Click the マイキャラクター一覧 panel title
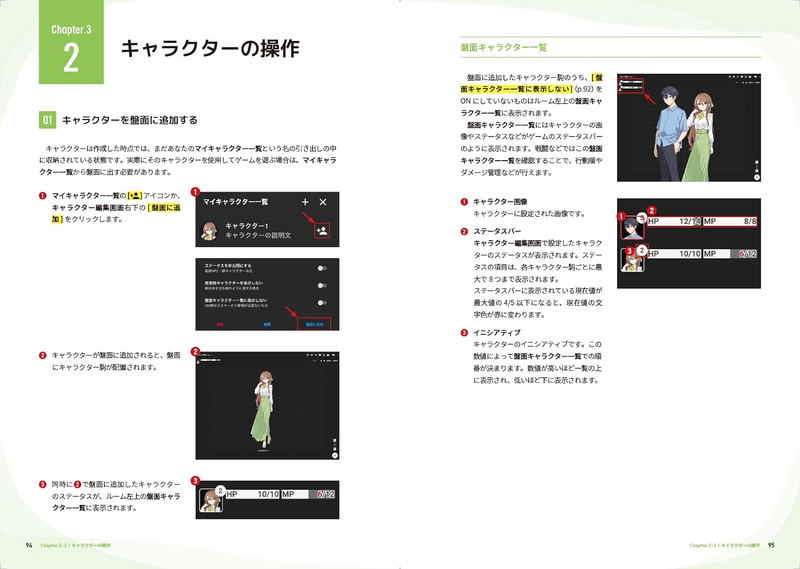Image resolution: width=800 pixels, height=569 pixels. (x=235, y=202)
